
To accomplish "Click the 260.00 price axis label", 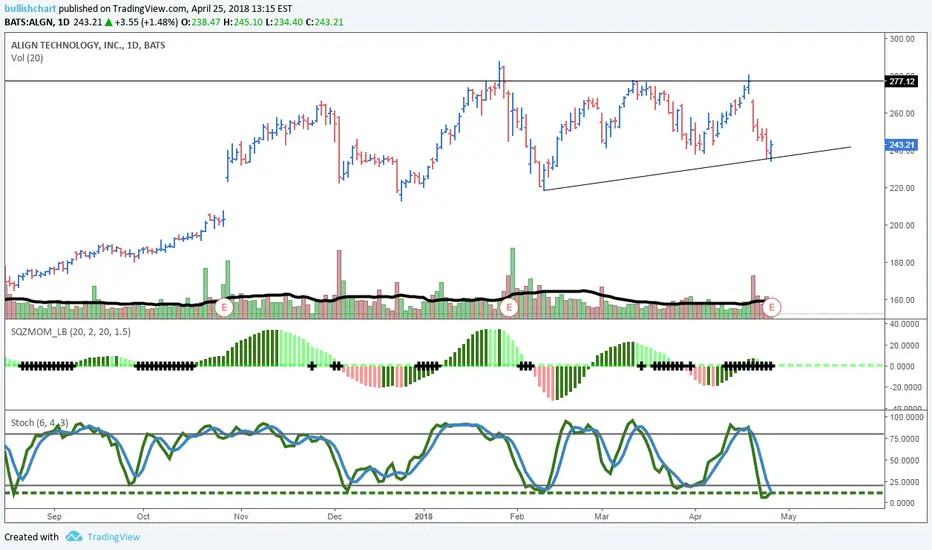I will tap(902, 114).
